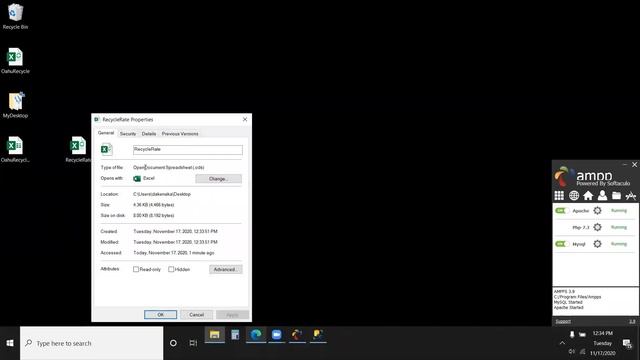Click the OpenDocument Spreadsheet type text
This screenshot has height=360, width=640.
click(x=169, y=167)
